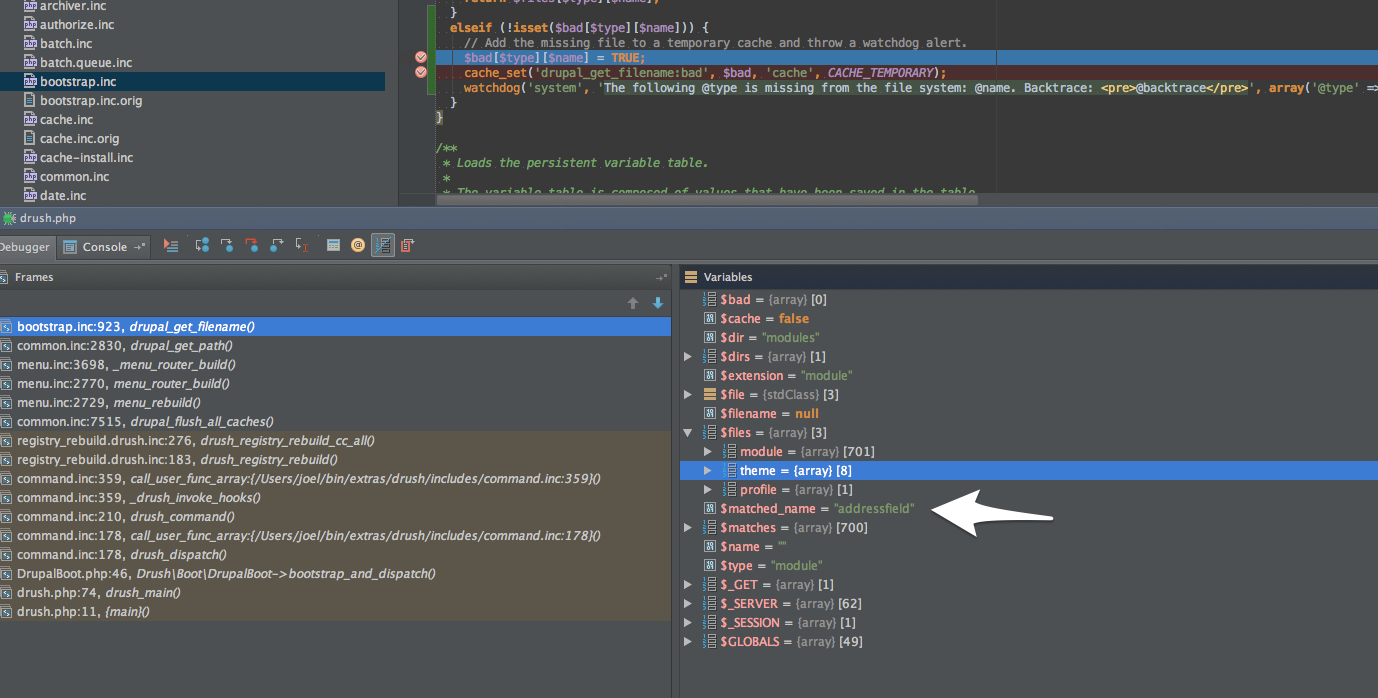
Task: Expand the module array under $files
Action: point(707,452)
